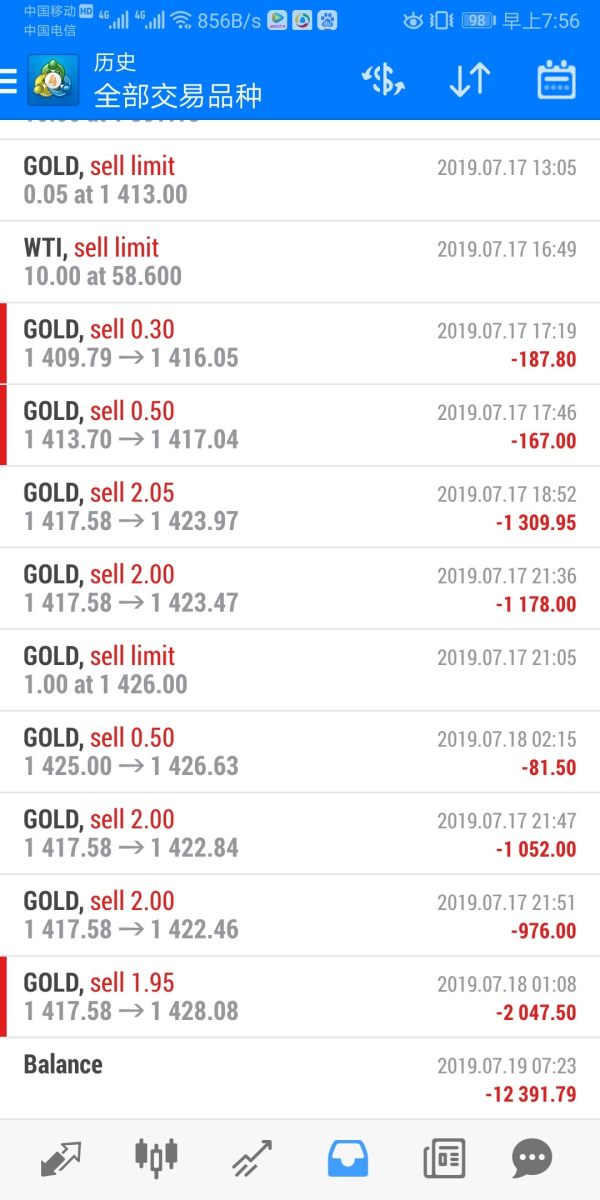Open the hamburger side menu
This screenshot has height=1200, width=600.
10,81
